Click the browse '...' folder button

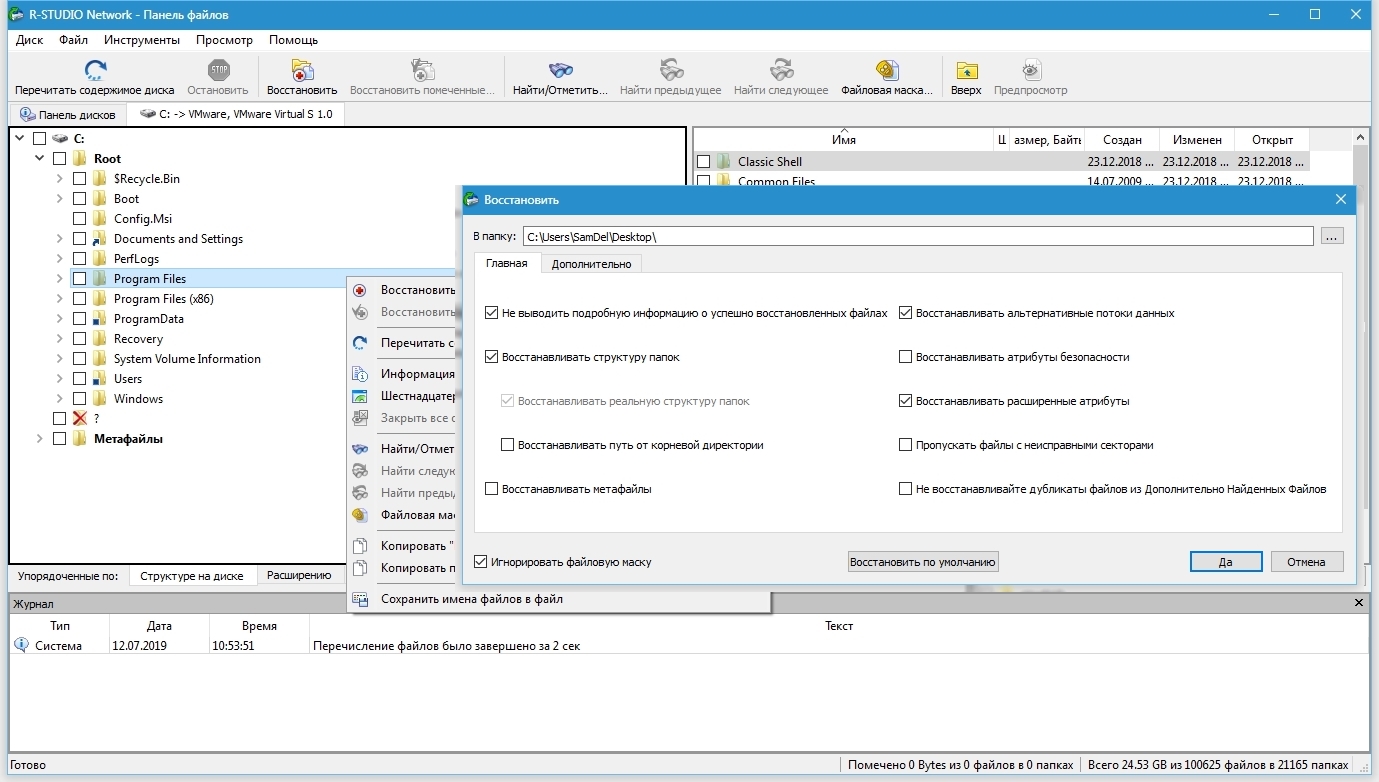1331,236
